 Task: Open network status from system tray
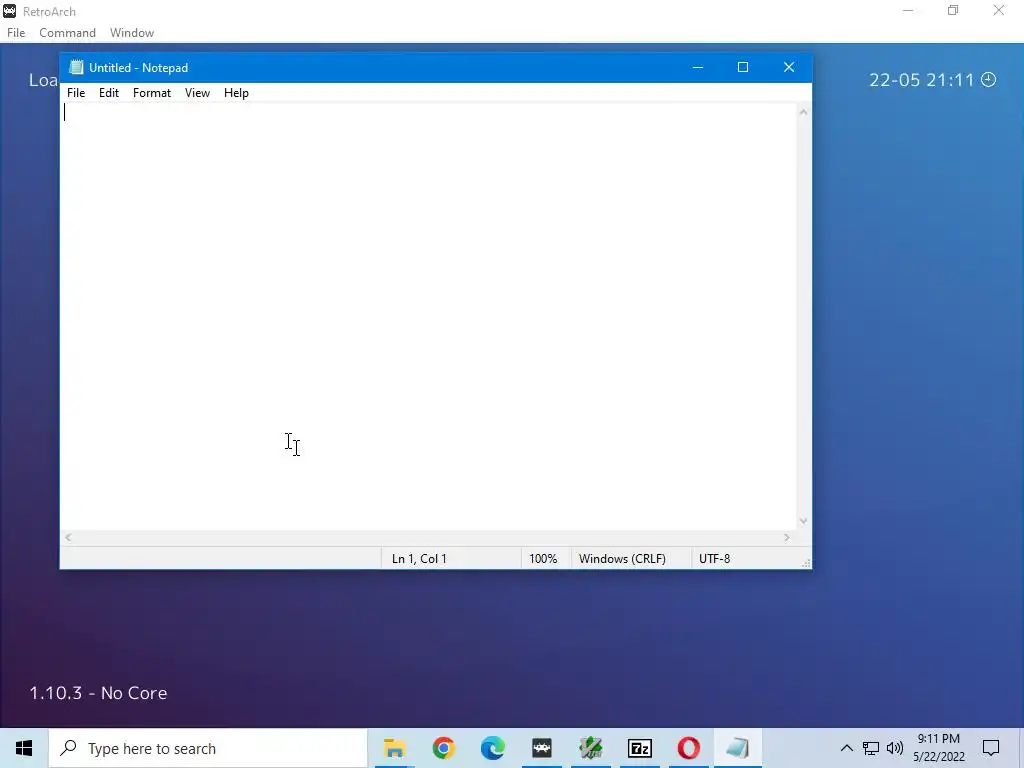point(871,748)
